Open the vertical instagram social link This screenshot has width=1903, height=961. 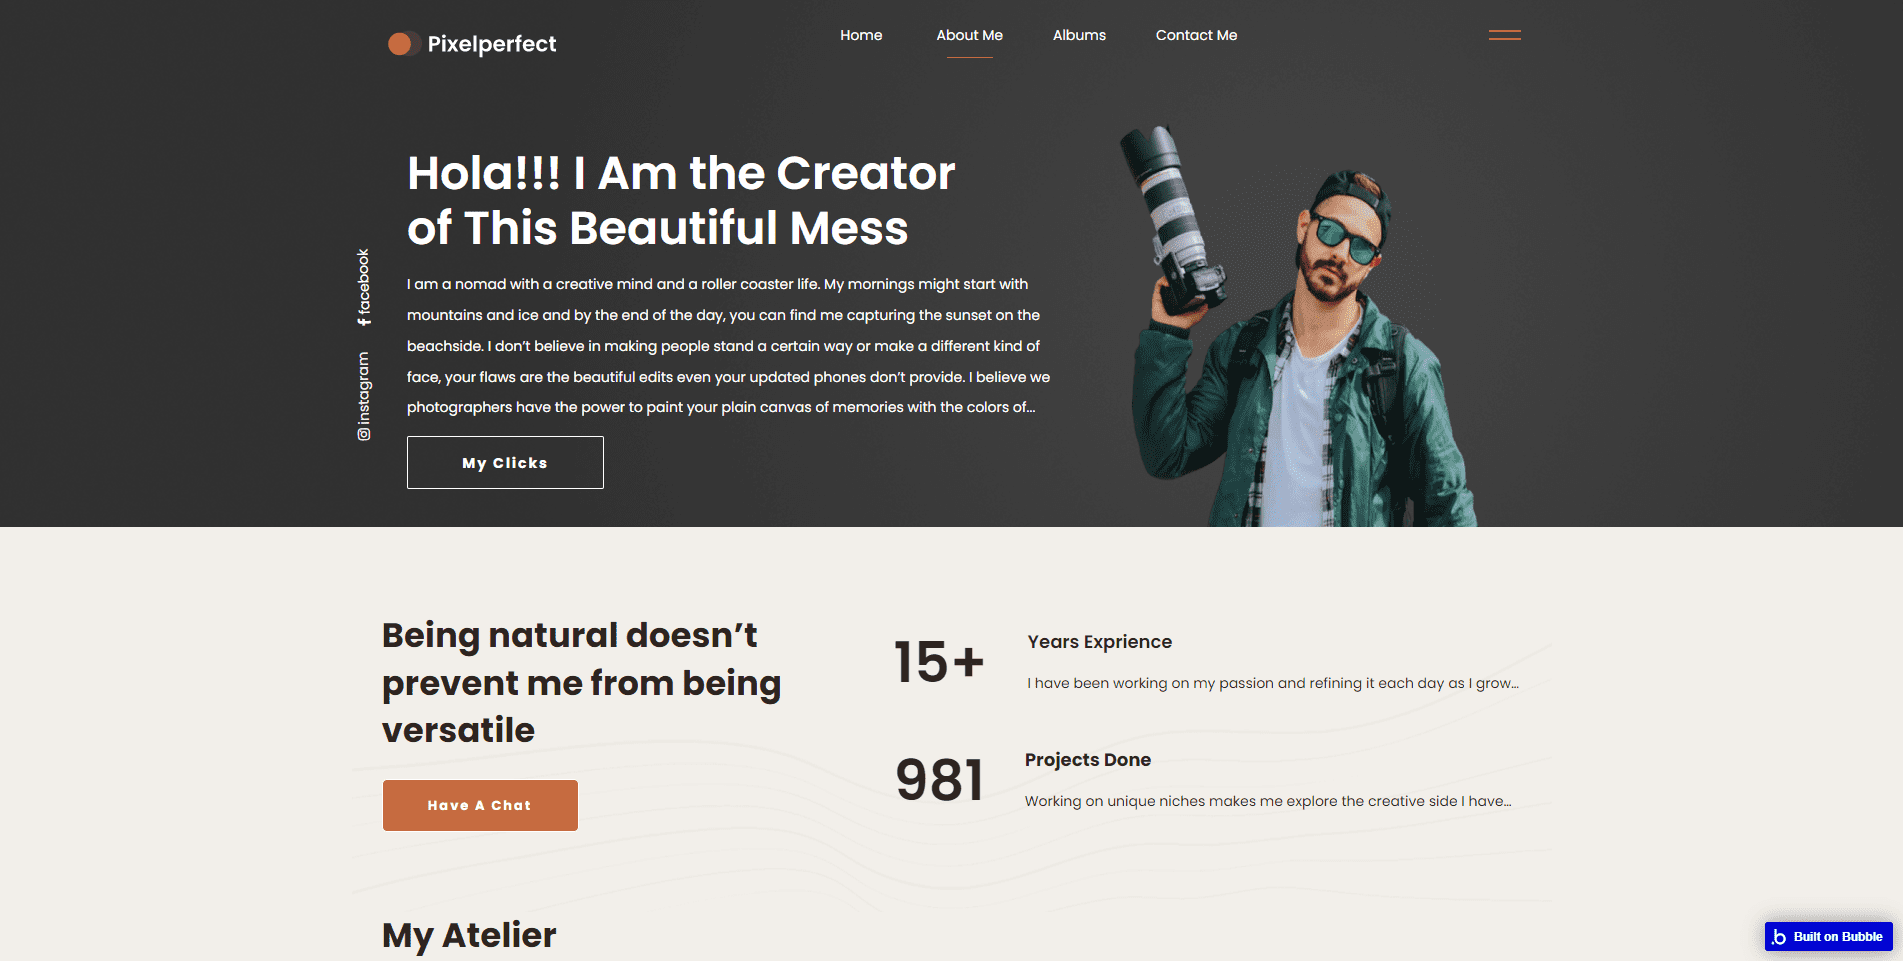(364, 395)
